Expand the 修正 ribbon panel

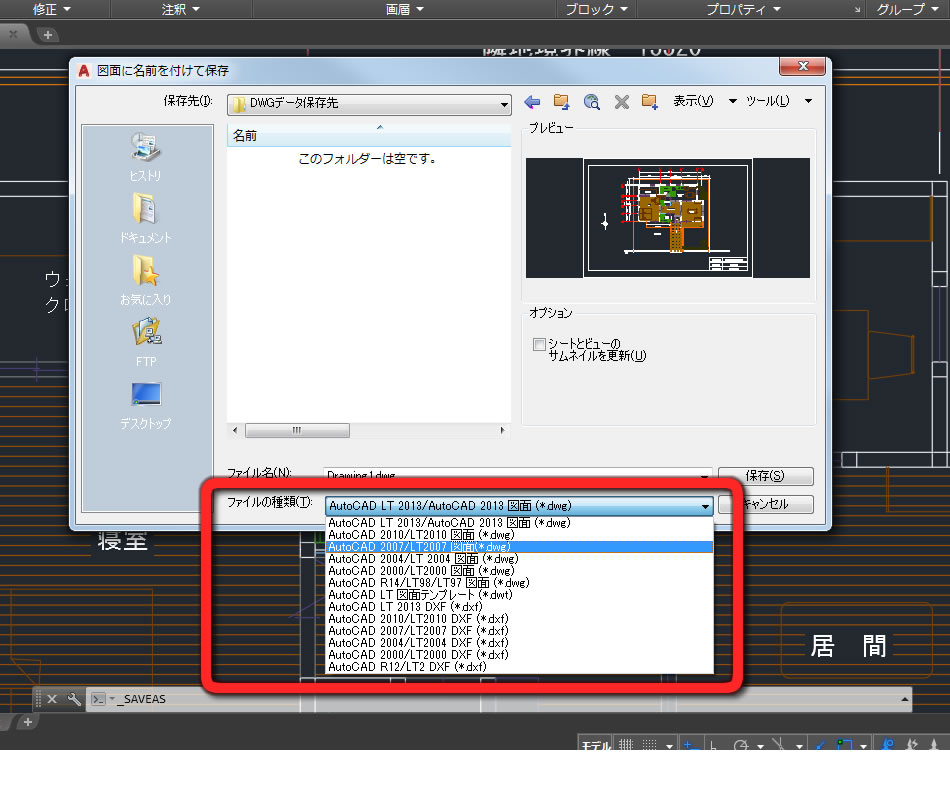pyautogui.click(x=51, y=9)
